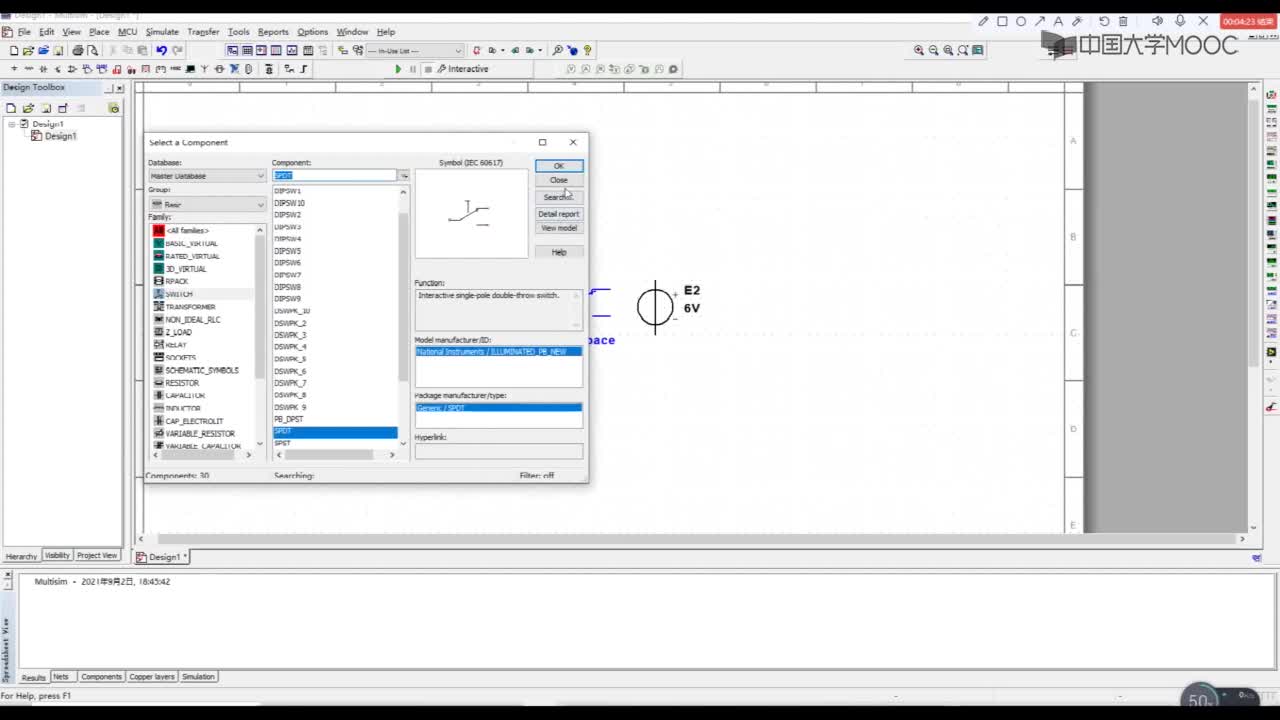The height and width of the screenshot is (720, 1280).
Task: Click the component list vertical scrollbar
Action: click(403, 316)
